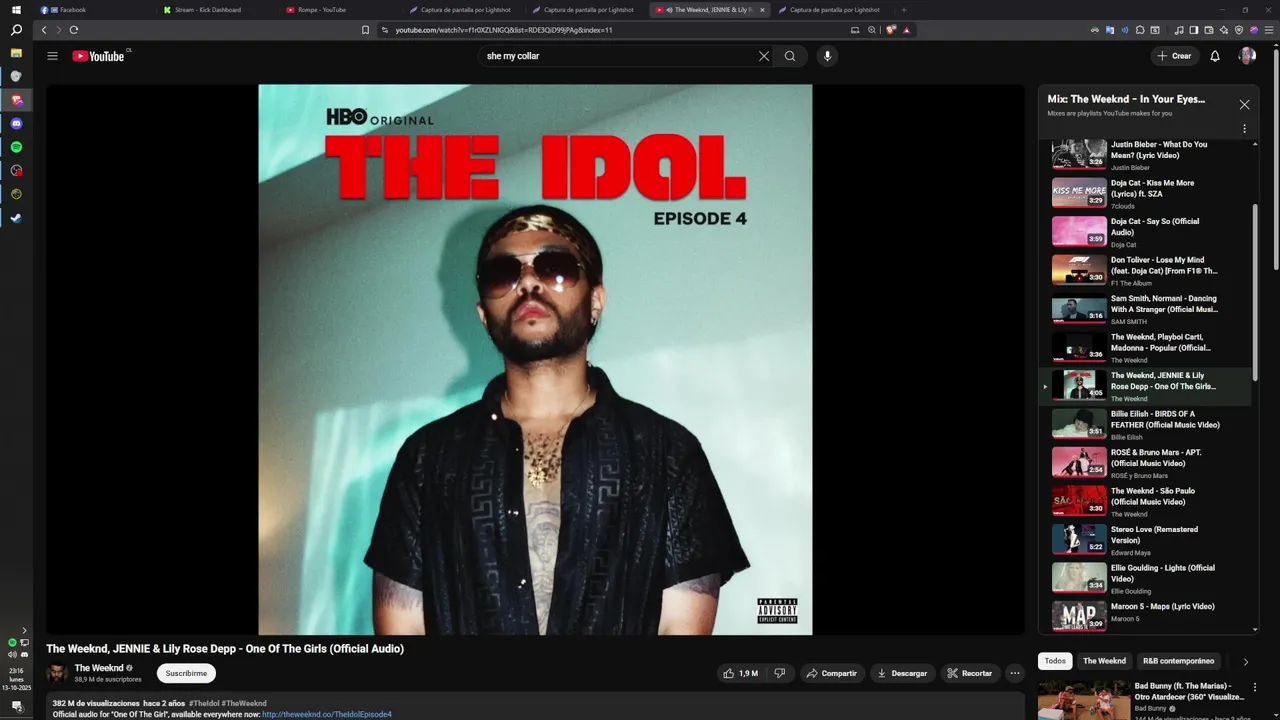Go back in browser history
The height and width of the screenshot is (720, 1280).
(44, 30)
